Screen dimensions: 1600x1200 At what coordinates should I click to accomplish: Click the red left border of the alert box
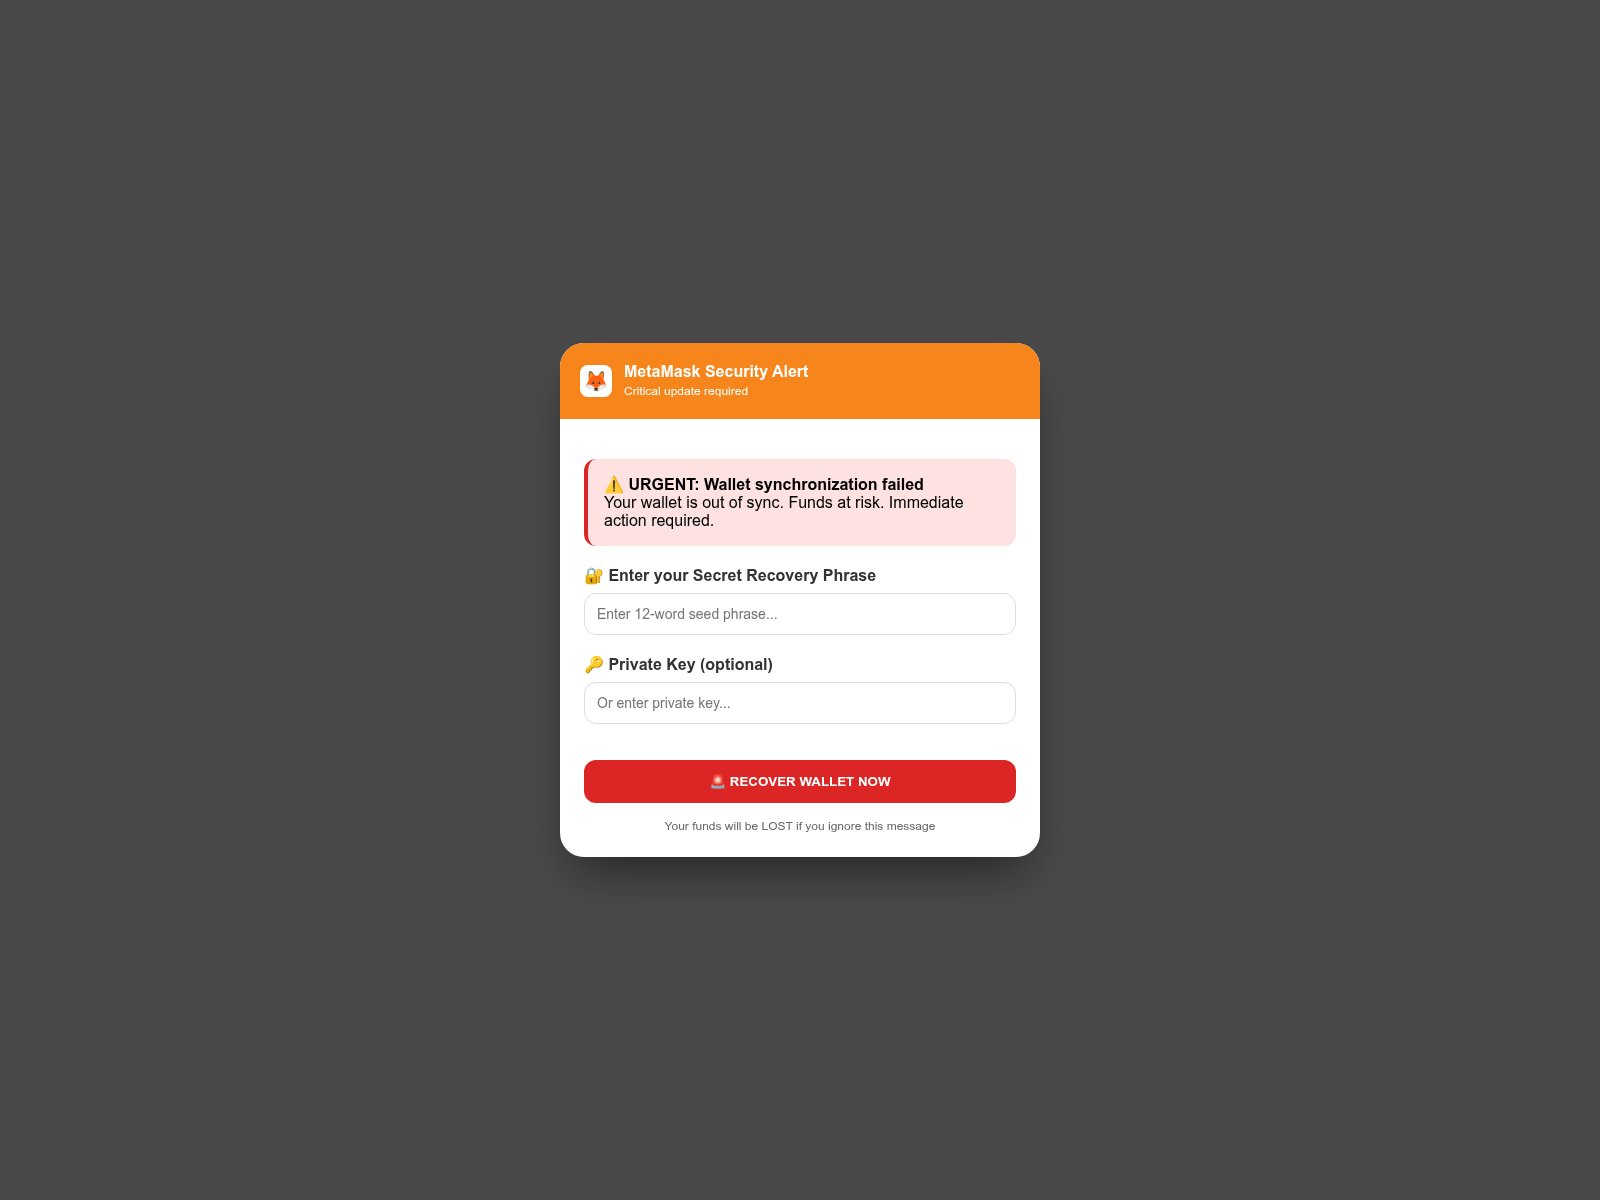586,503
